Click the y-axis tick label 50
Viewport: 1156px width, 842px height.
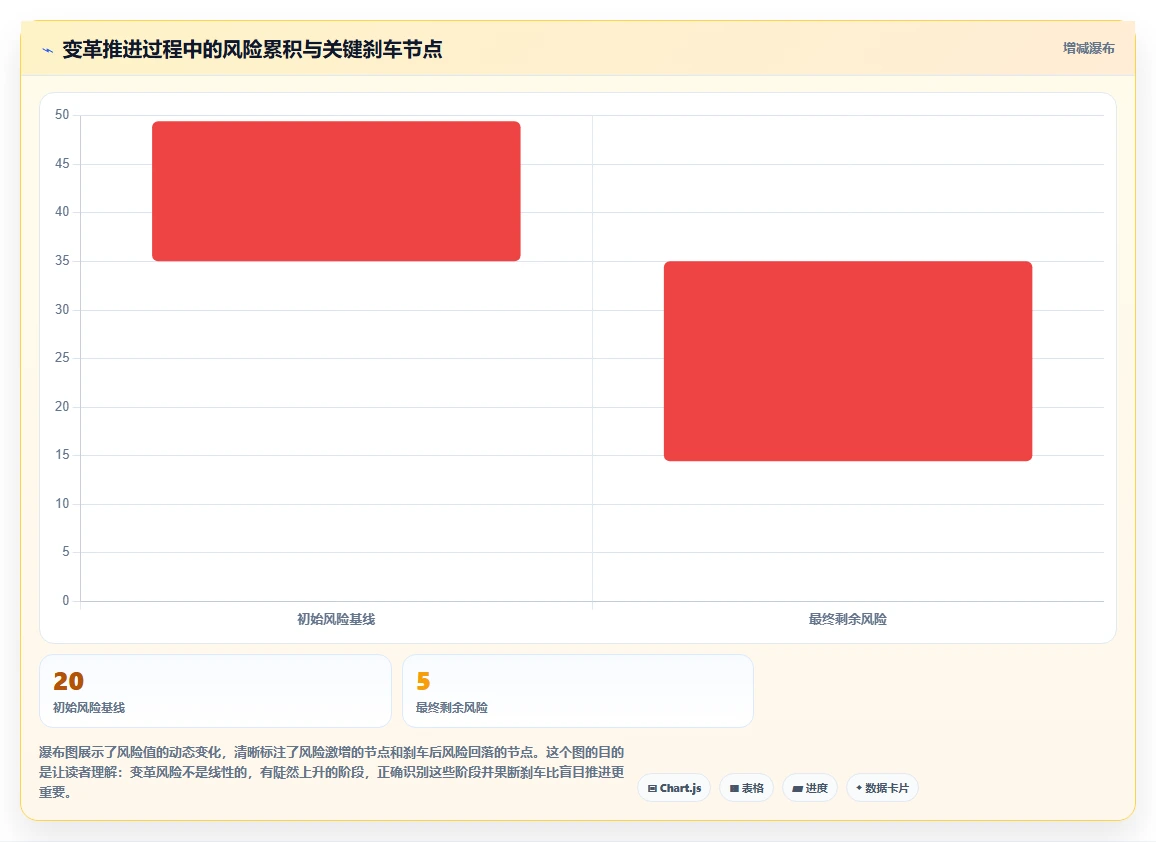point(62,115)
